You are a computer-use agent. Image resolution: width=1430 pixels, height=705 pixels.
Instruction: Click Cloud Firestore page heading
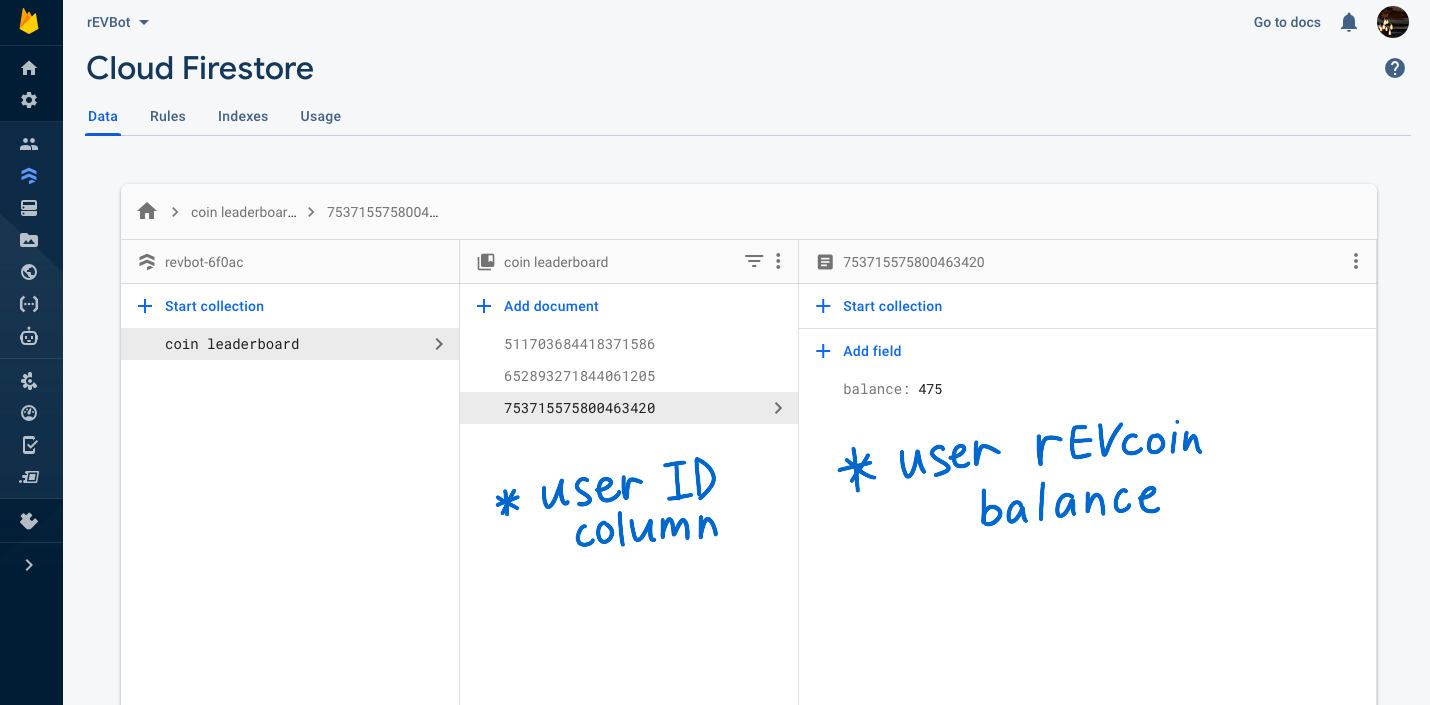200,68
